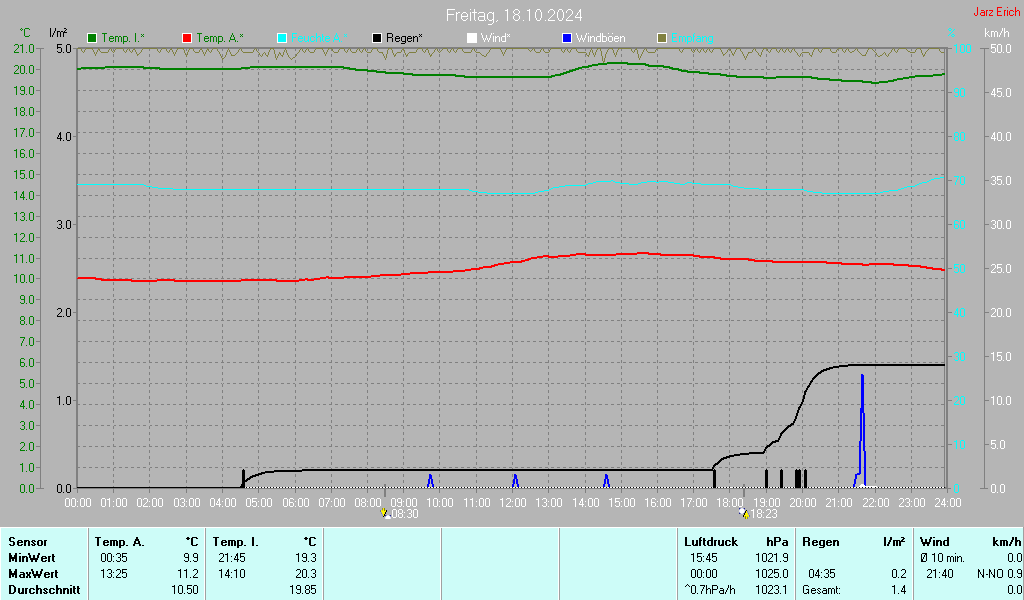This screenshot has height=600, width=1024.
Task: Click the '21:40' wind maximum time
Action: (x=940, y=574)
